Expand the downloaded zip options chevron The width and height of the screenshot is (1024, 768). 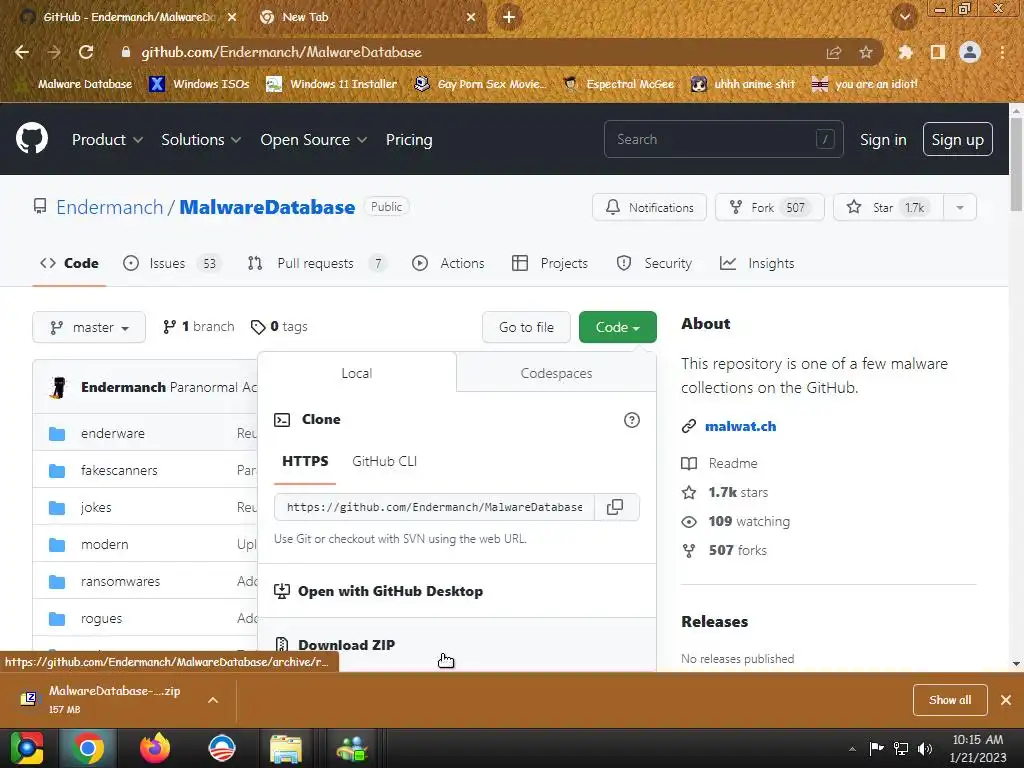pyautogui.click(x=213, y=700)
